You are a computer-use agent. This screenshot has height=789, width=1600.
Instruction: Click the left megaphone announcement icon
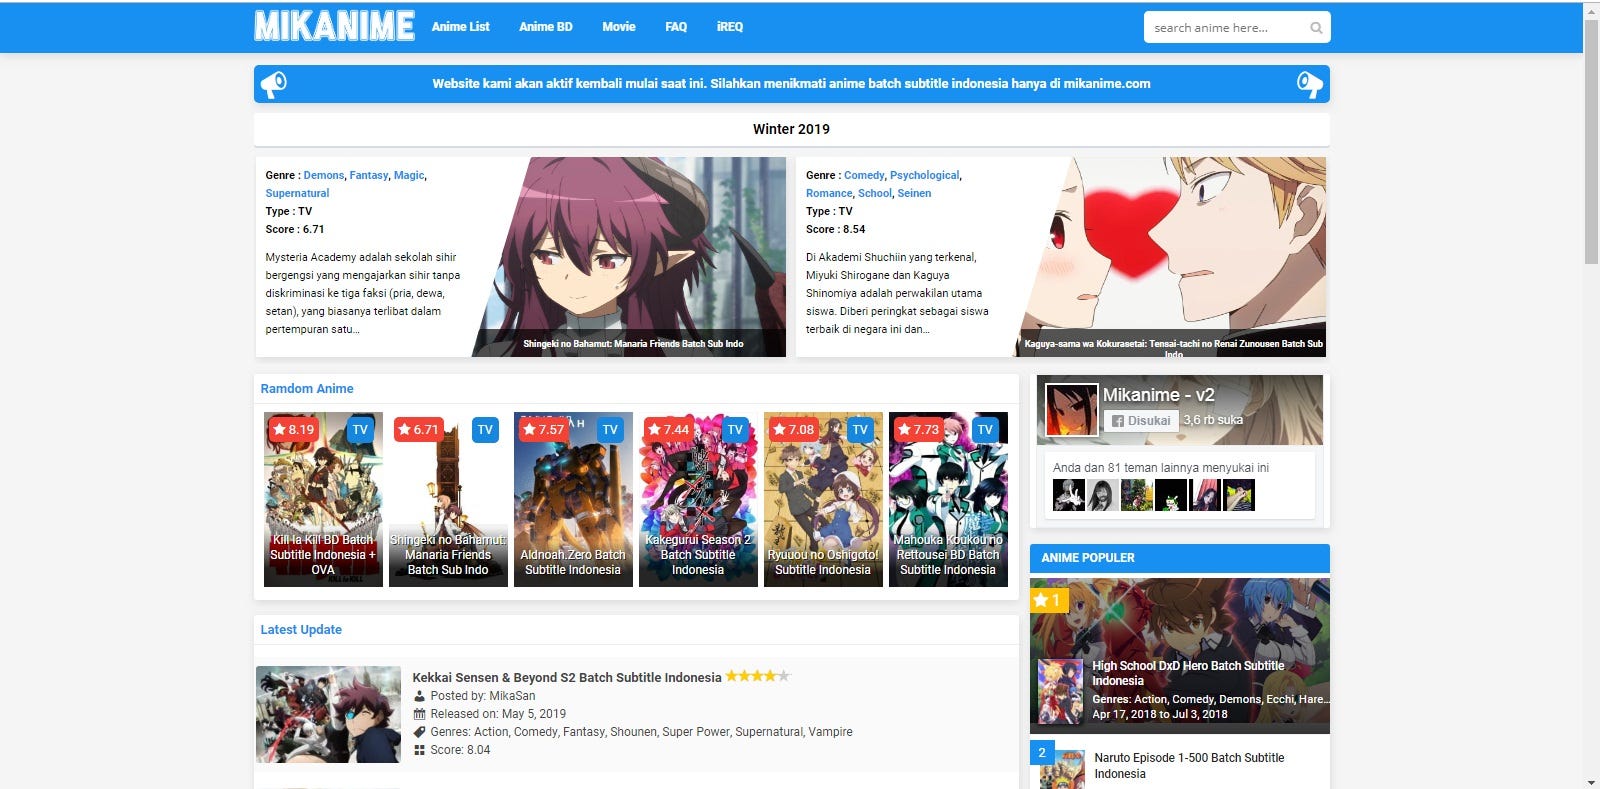click(273, 84)
